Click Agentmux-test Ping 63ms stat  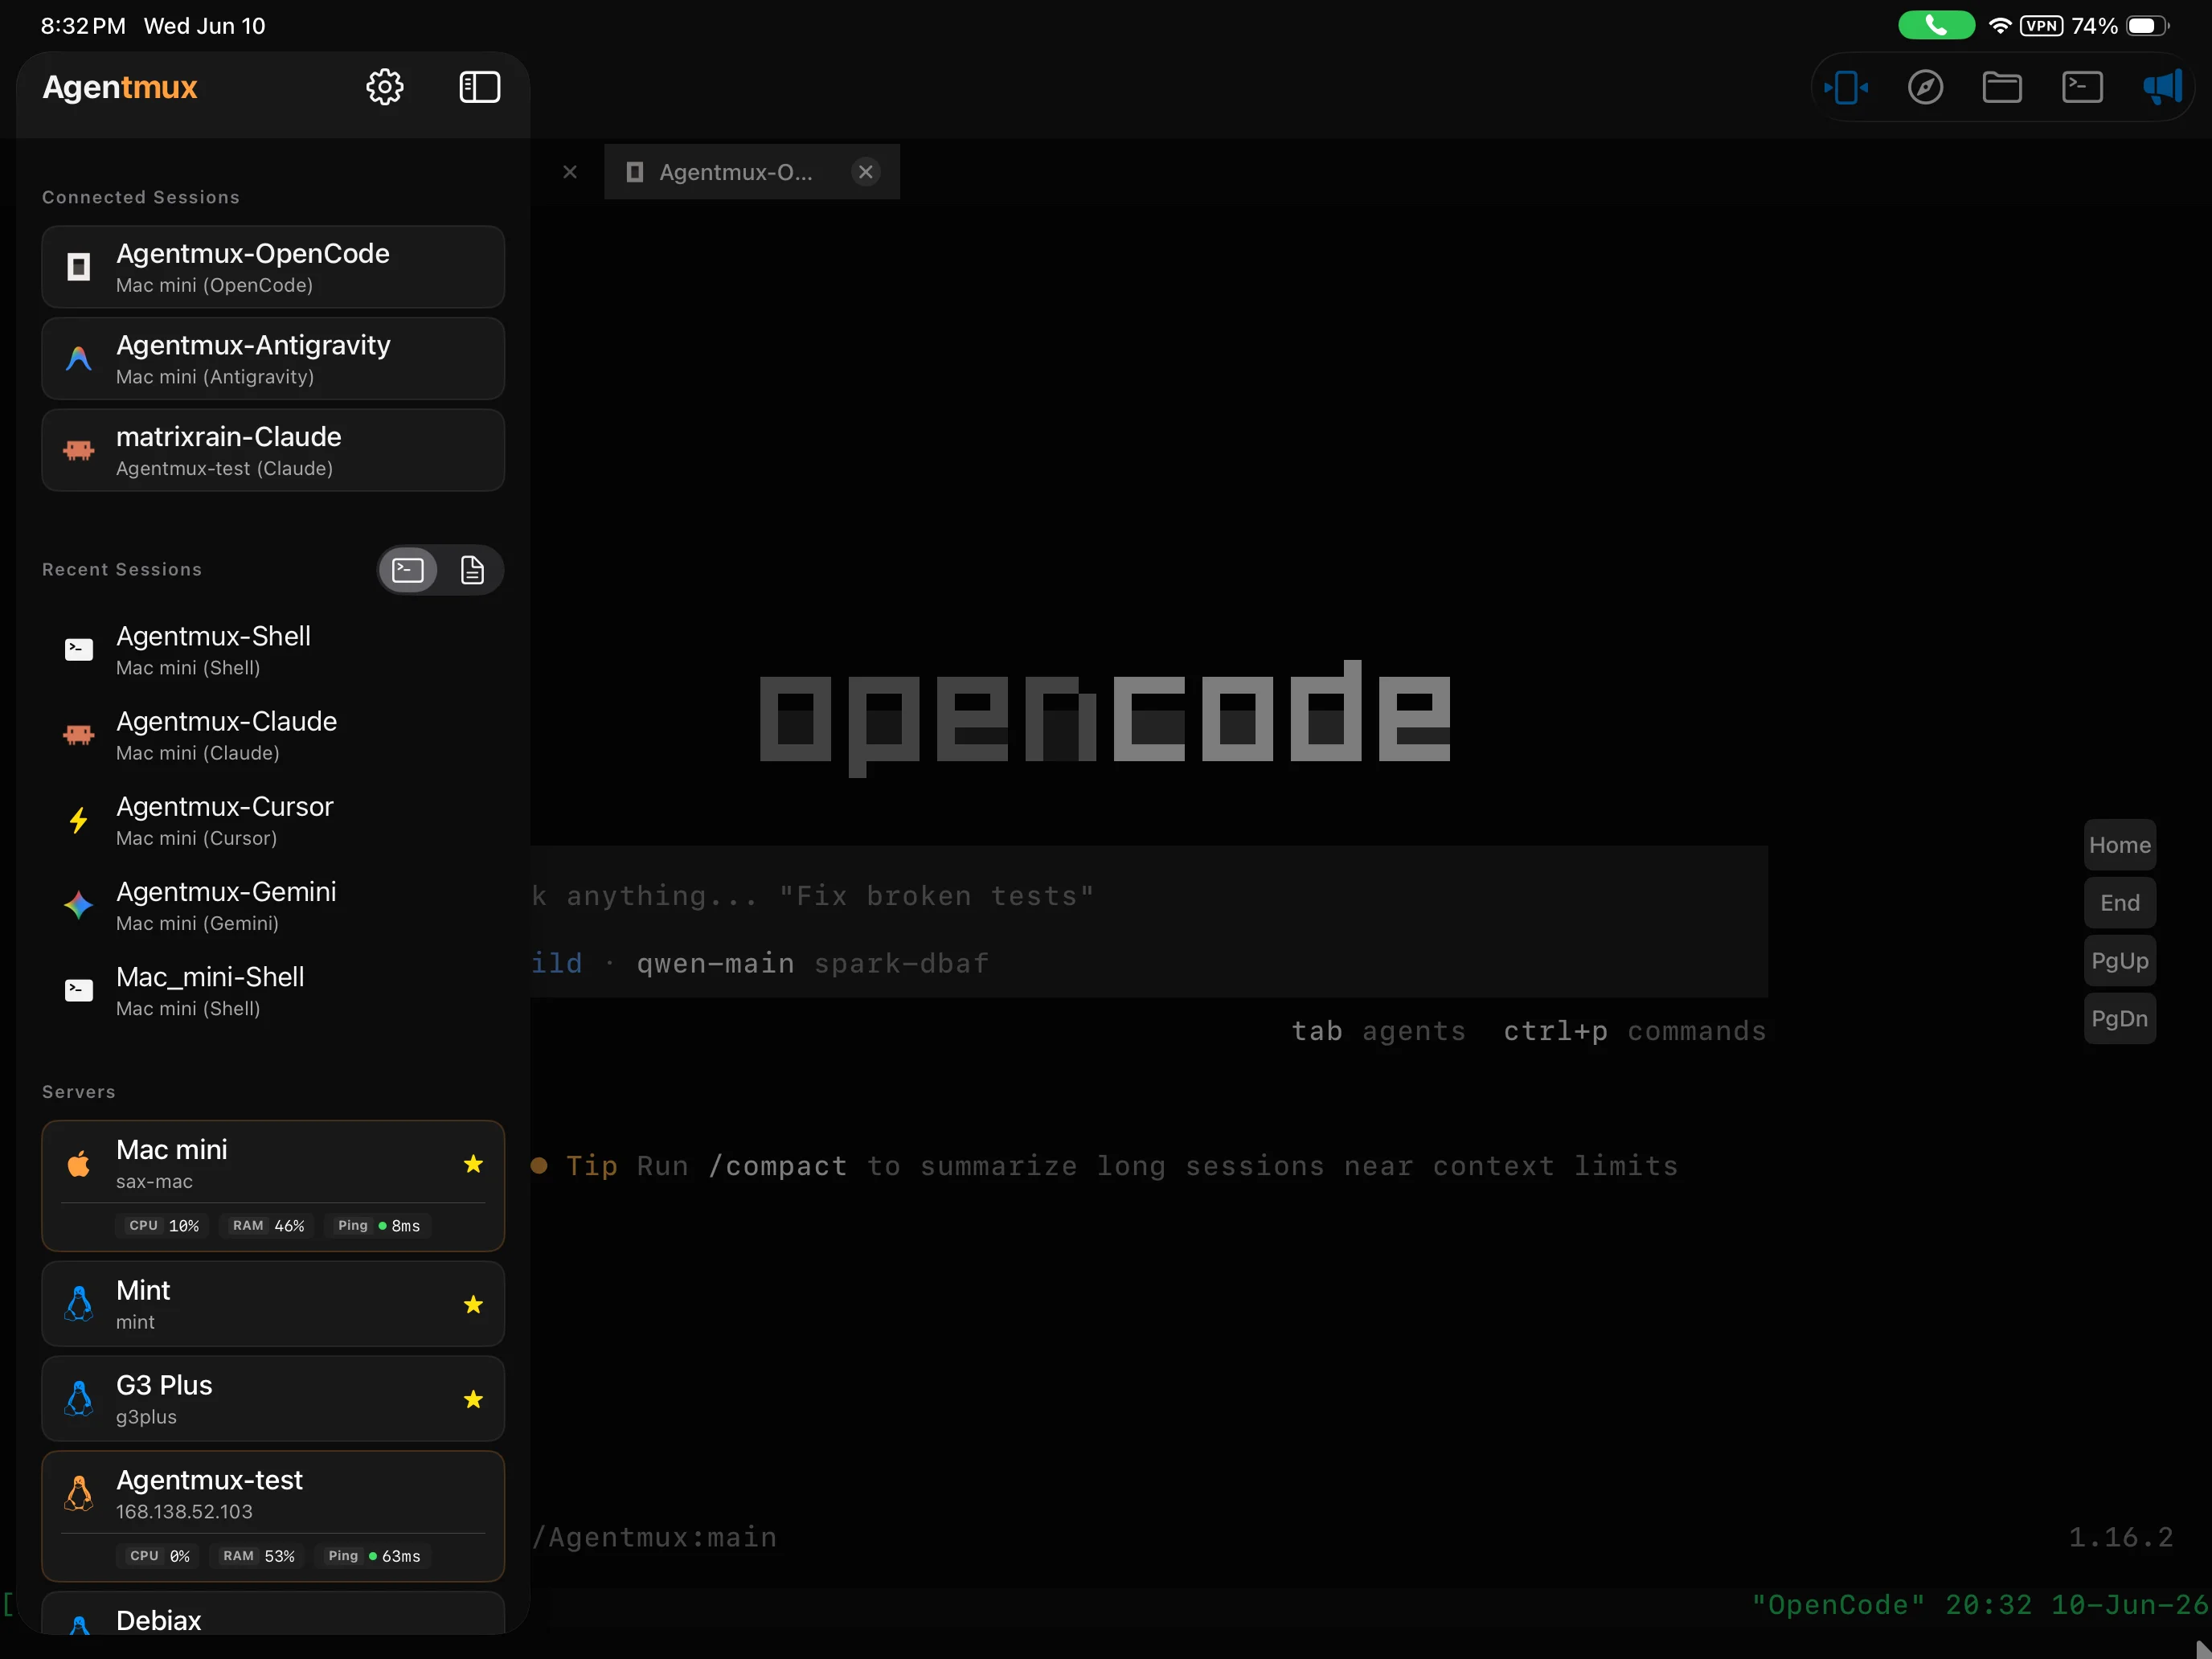click(x=374, y=1556)
